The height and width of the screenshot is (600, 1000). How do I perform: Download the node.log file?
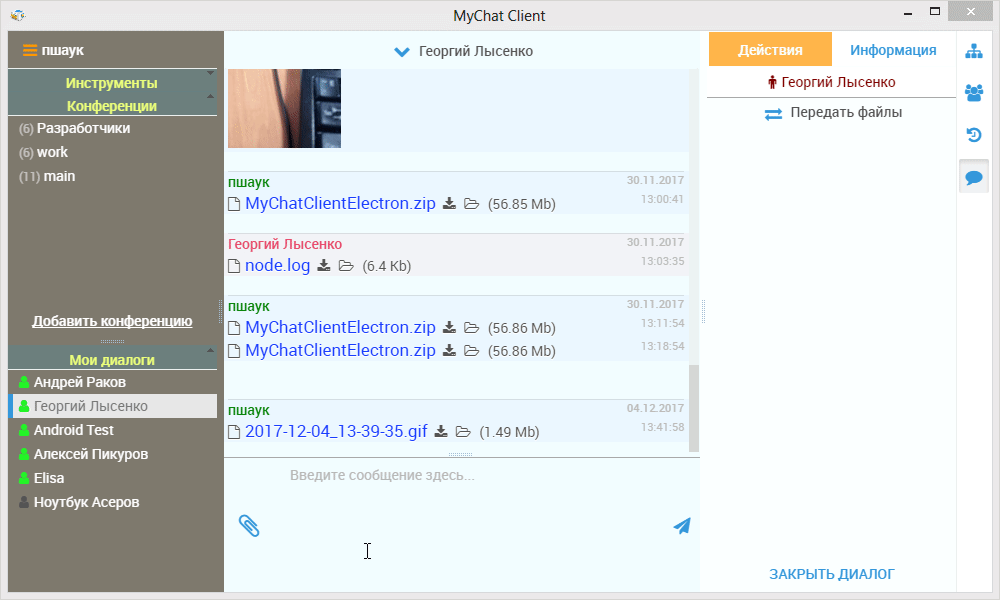click(324, 265)
